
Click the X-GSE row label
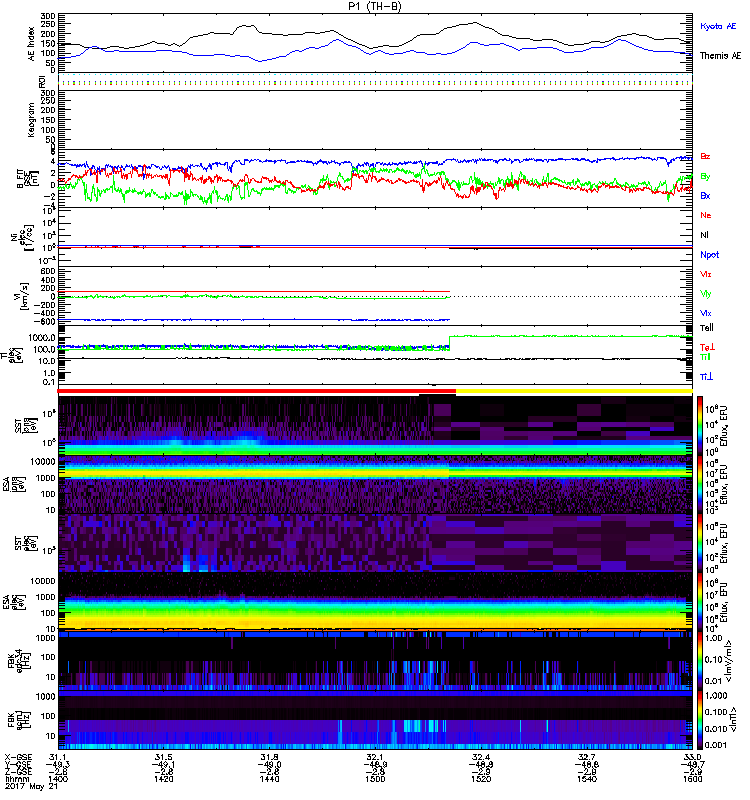18,757
